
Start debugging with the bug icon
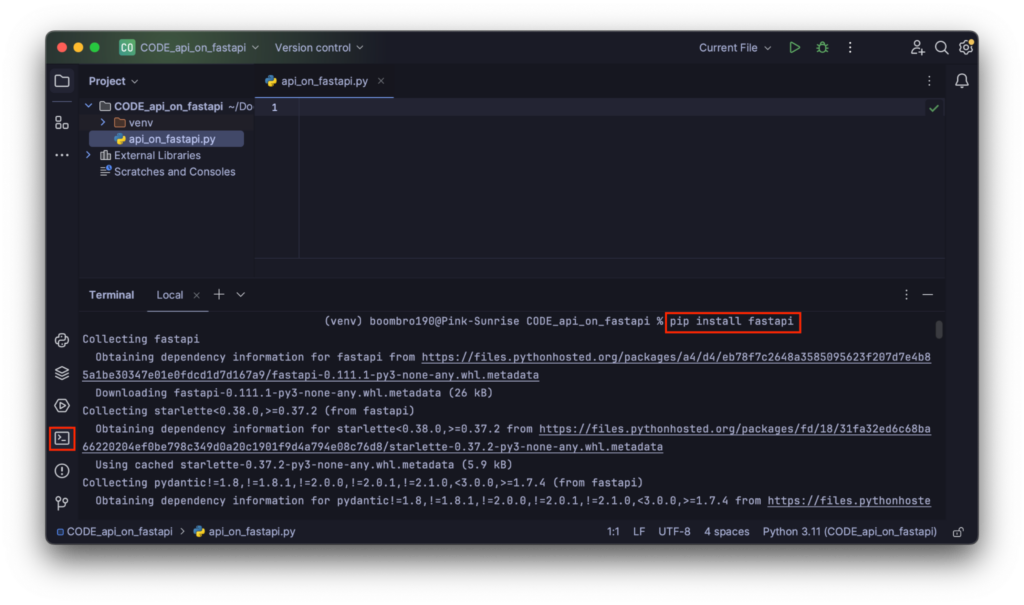tap(821, 47)
